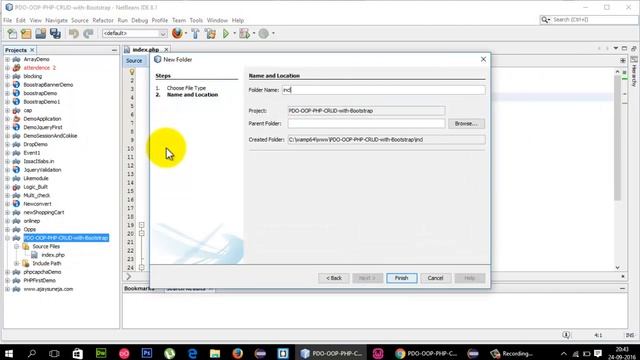Close the index.php editor tab

166,50
